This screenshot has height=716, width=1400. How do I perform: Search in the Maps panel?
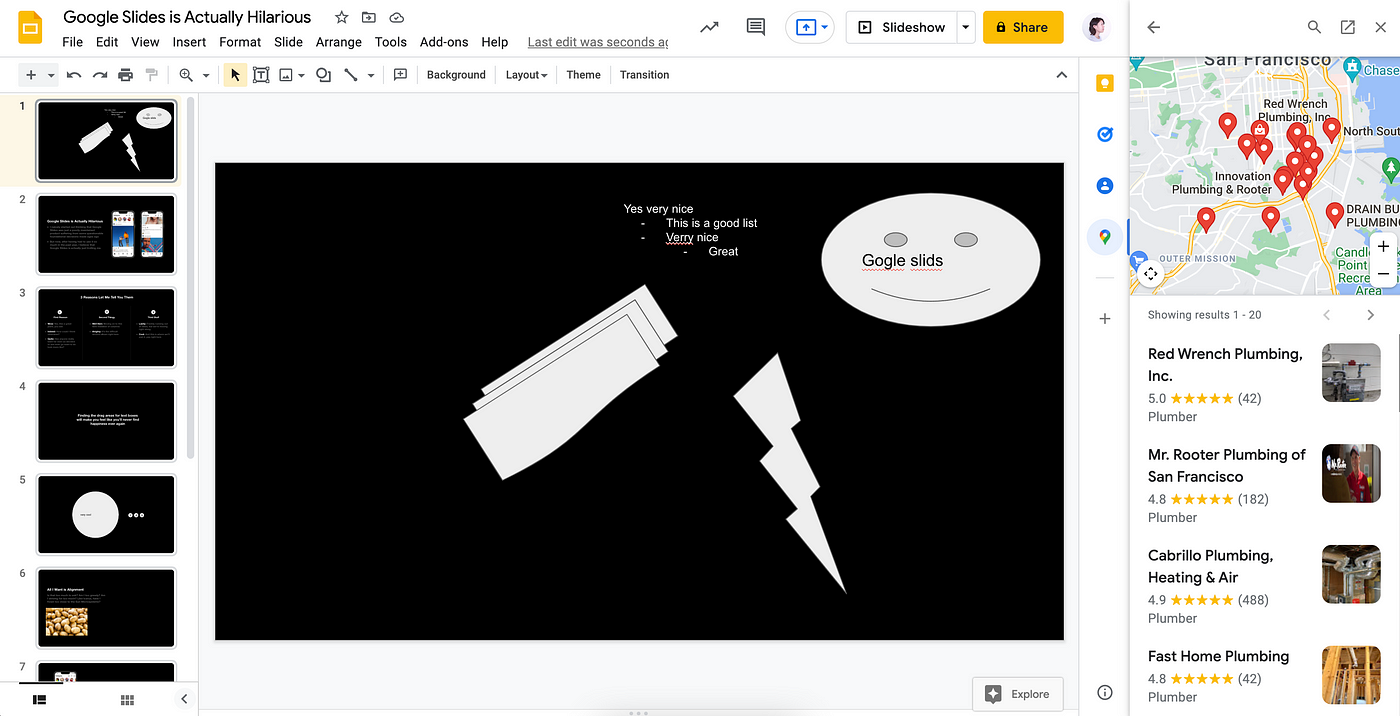[x=1315, y=27]
